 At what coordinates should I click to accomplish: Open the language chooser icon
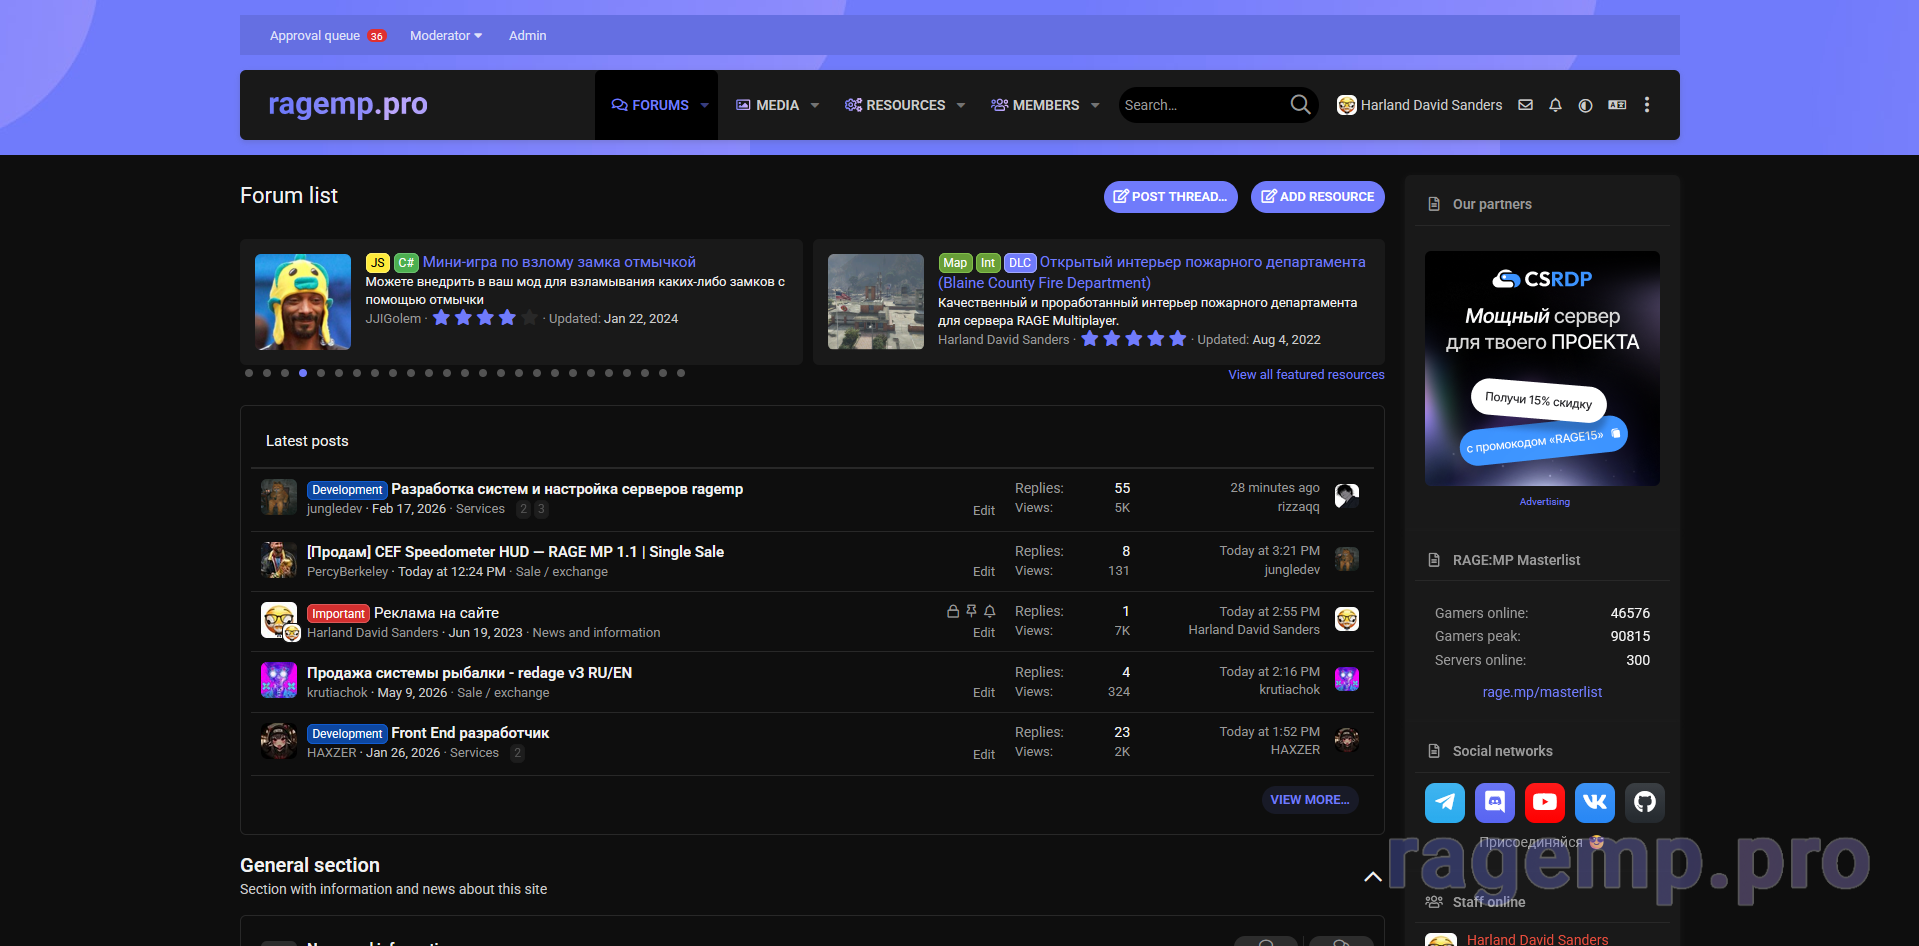point(1617,105)
